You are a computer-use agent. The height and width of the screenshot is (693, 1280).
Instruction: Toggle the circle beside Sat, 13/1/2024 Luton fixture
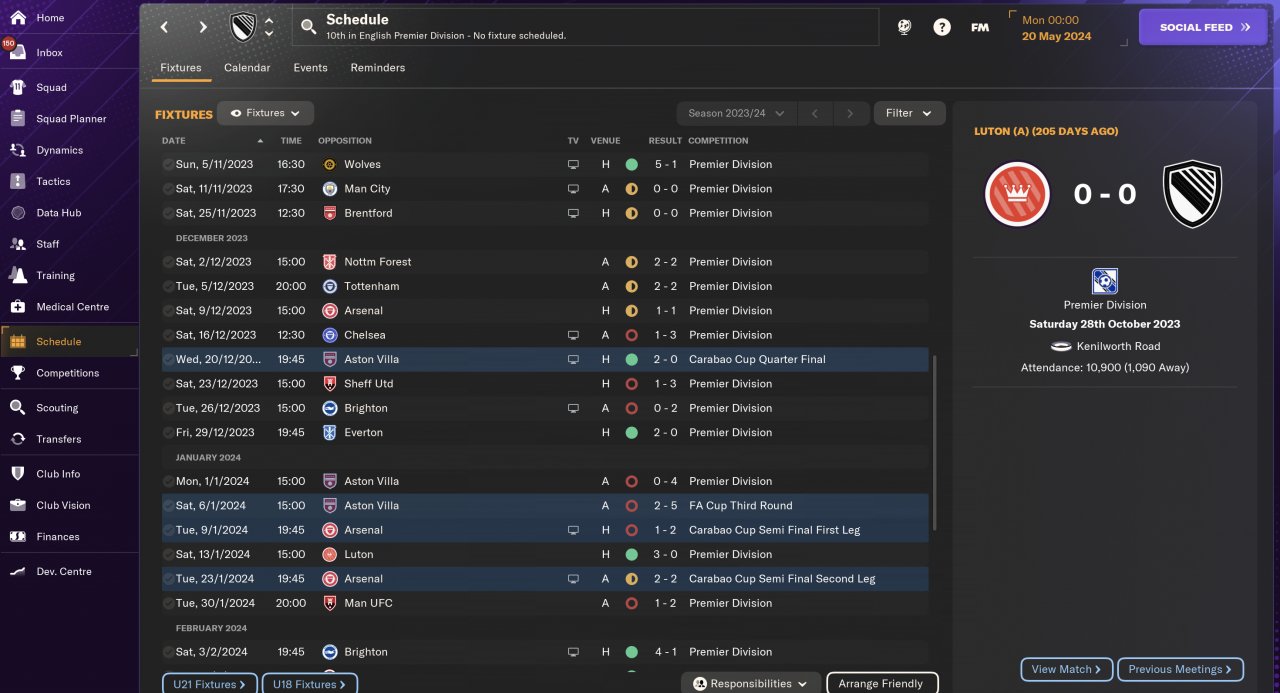[168, 554]
